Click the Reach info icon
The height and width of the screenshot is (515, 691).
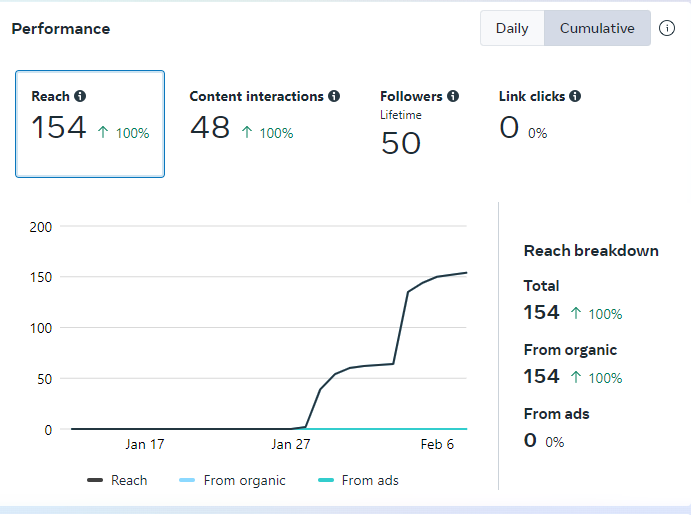(x=80, y=97)
